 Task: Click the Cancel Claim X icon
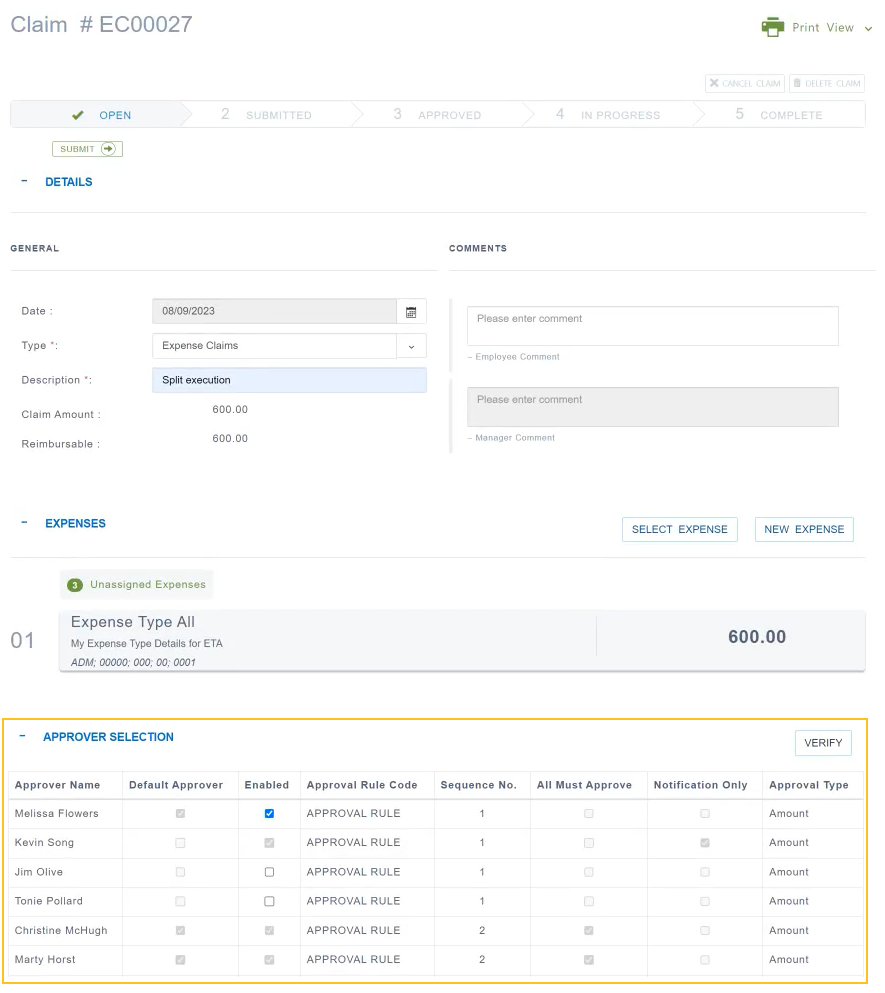pyautogui.click(x=714, y=84)
